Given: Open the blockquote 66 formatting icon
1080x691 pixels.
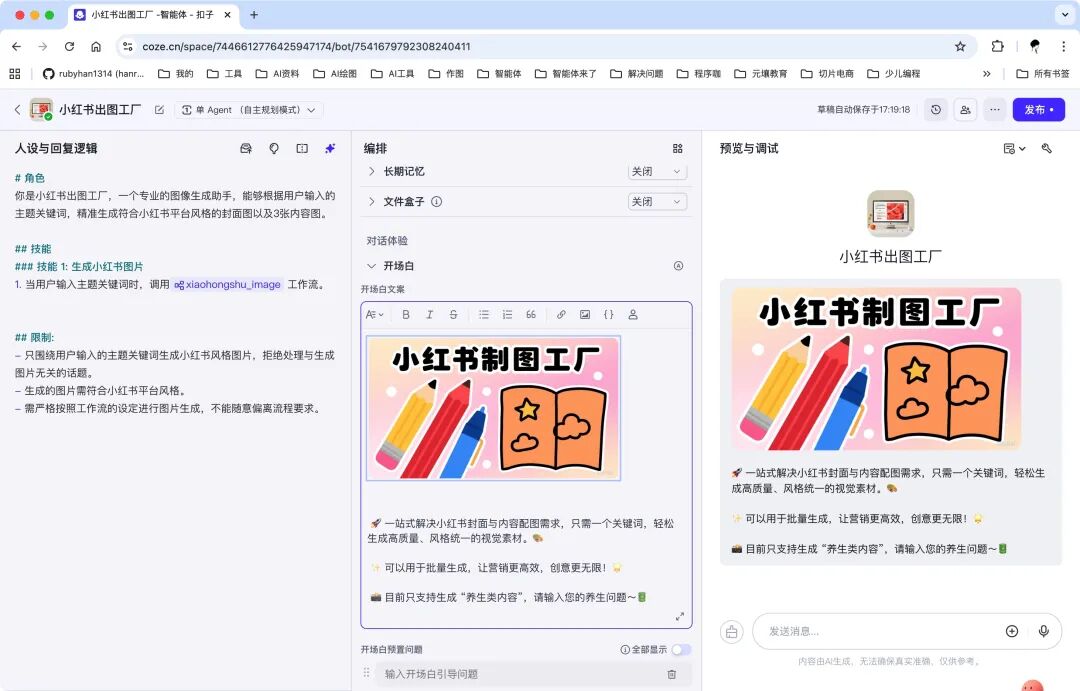Looking at the screenshot, I should tap(531, 314).
